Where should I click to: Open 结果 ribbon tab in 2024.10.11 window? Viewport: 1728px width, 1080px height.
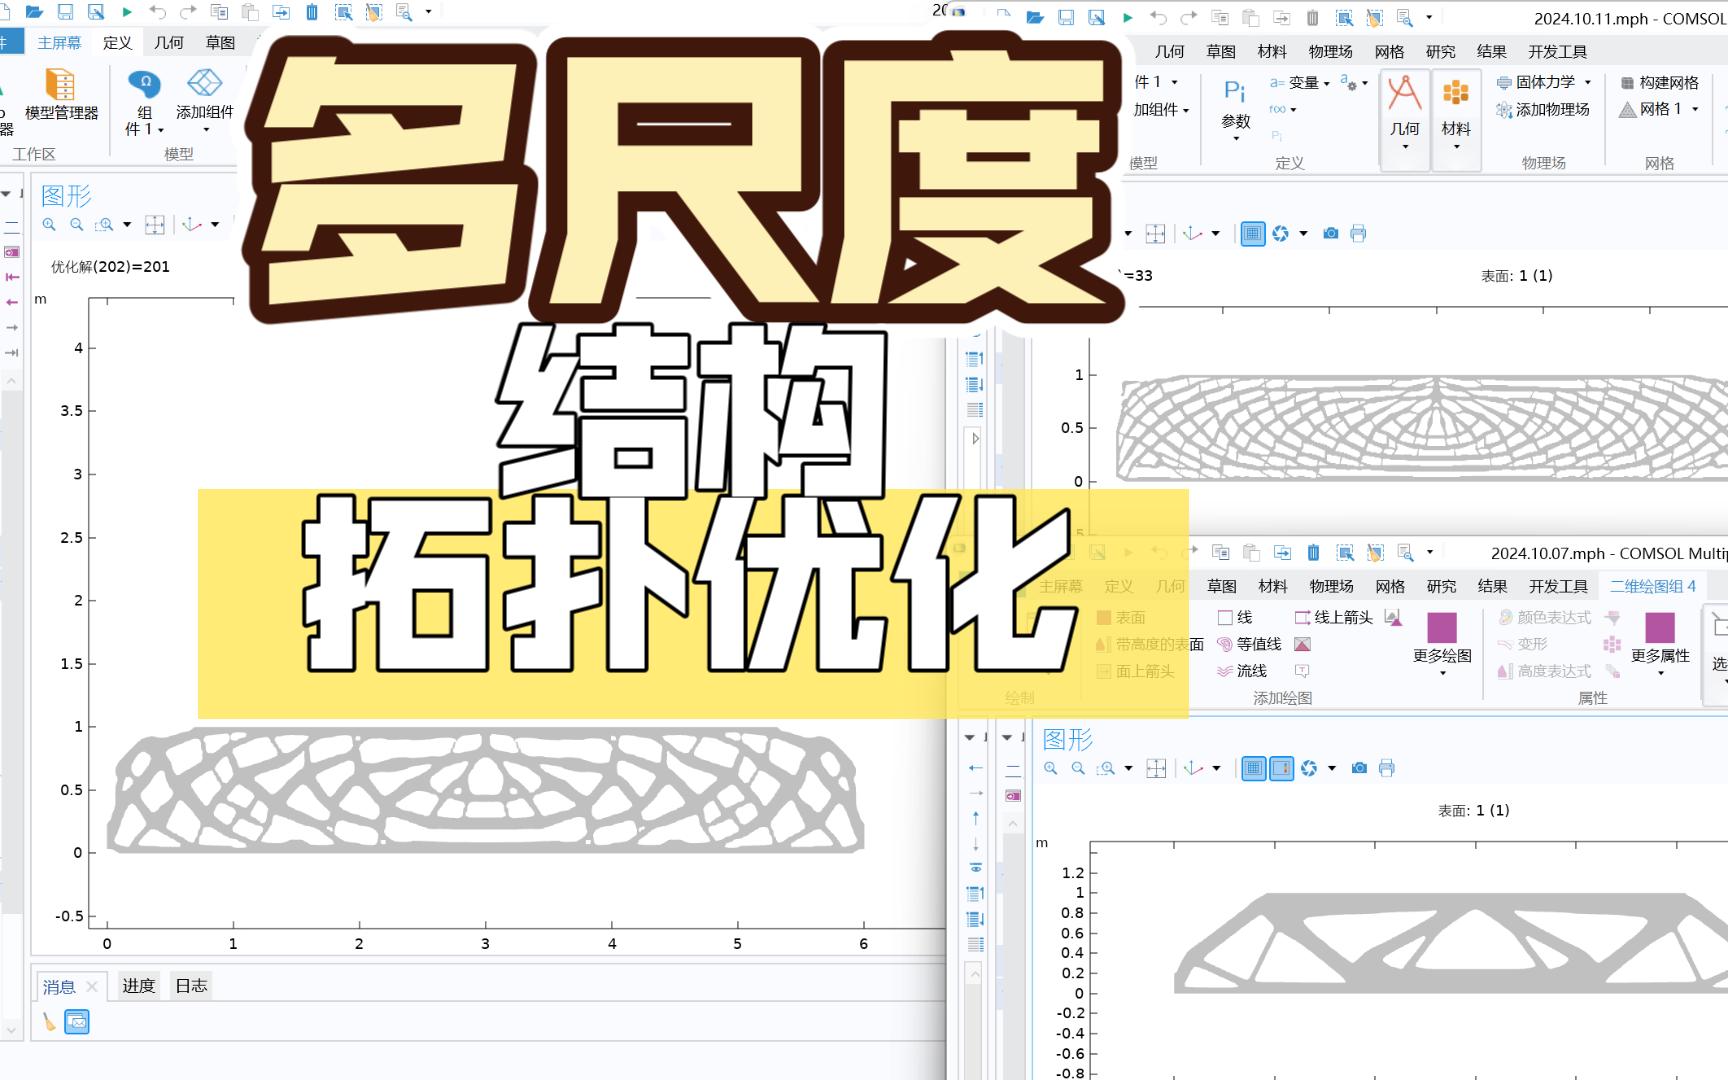1492,52
